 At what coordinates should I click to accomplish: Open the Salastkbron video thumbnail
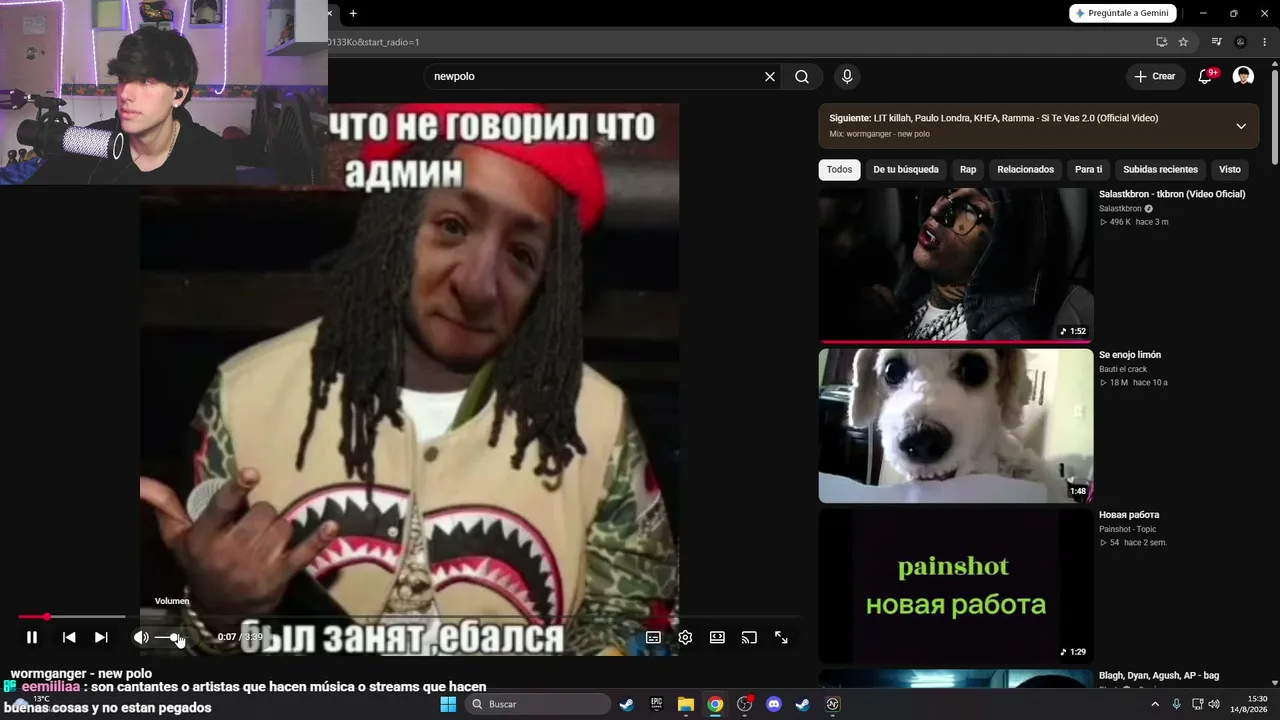[x=956, y=265]
